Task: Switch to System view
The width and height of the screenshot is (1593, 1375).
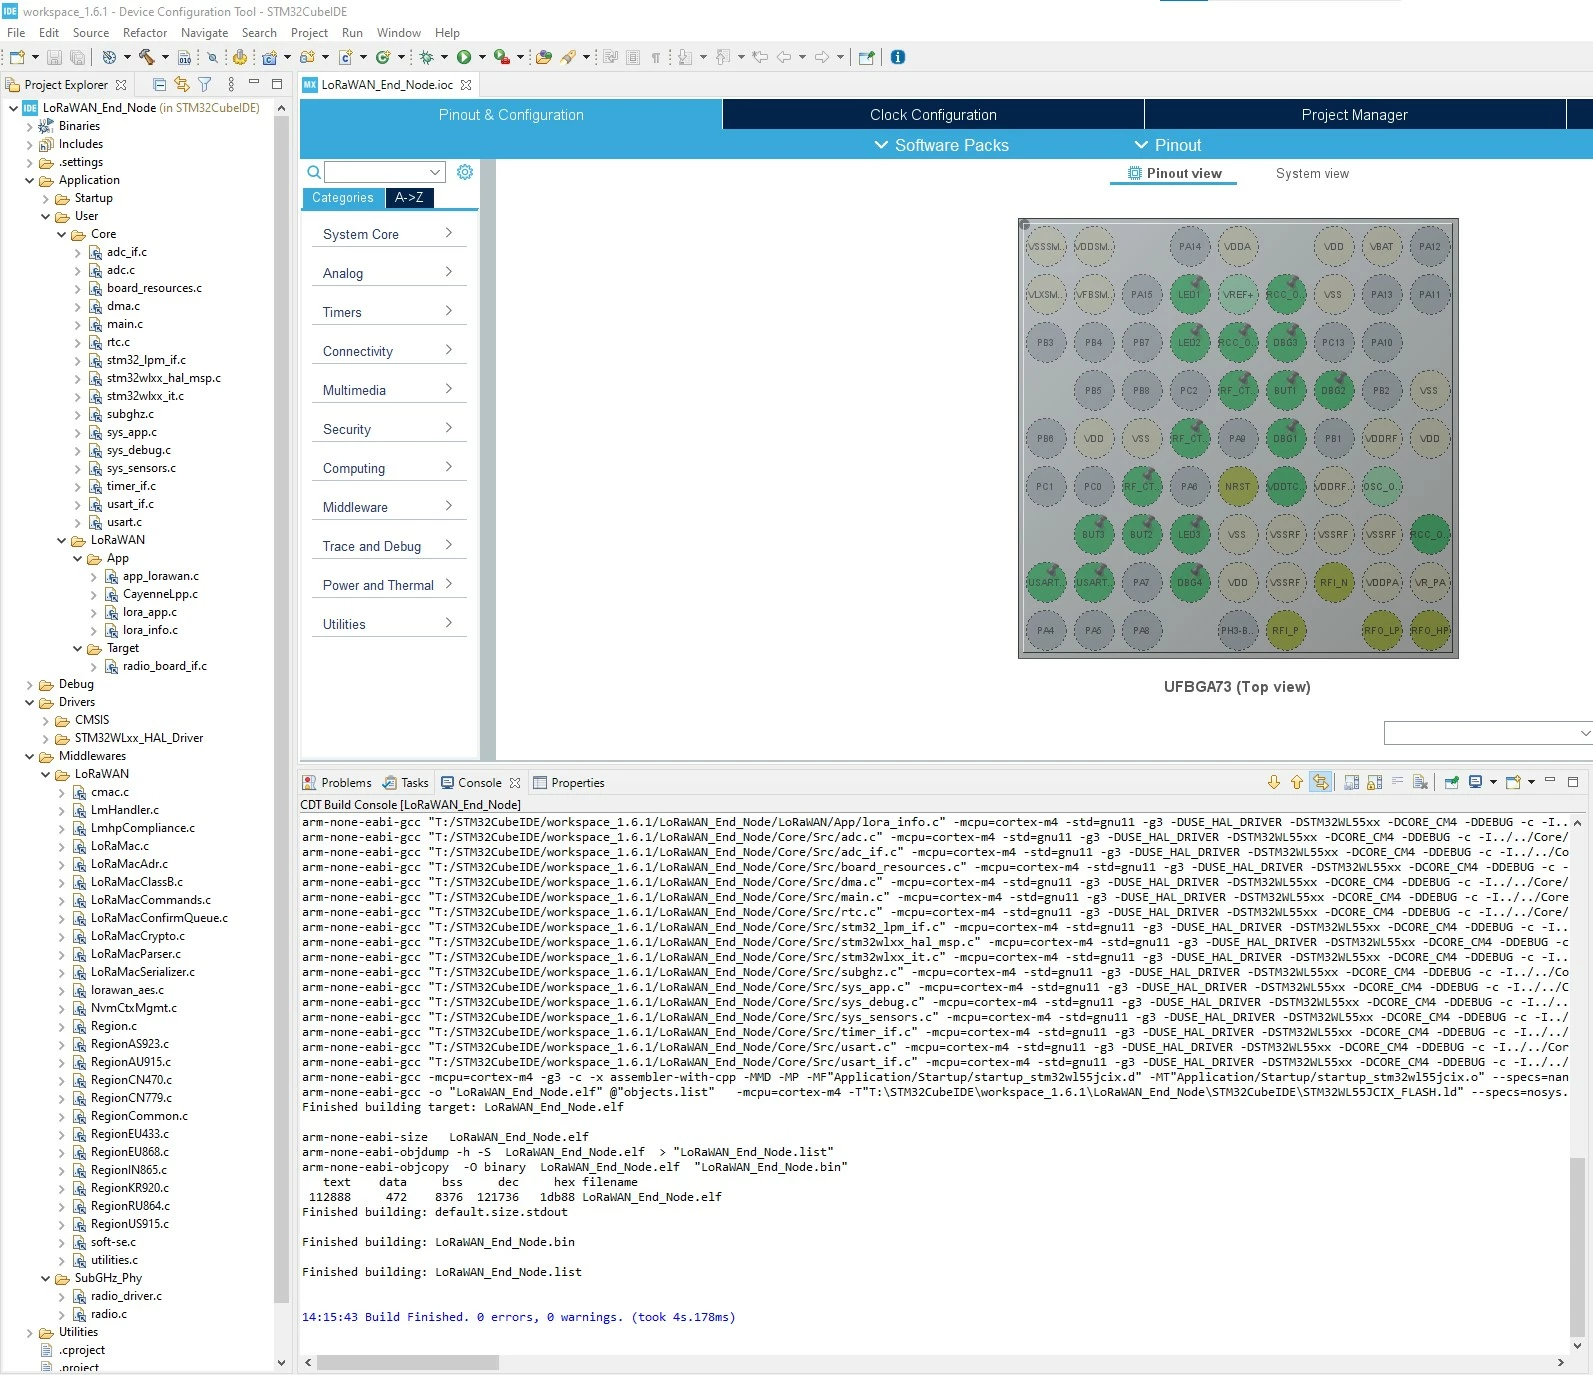Action: 1312,174
